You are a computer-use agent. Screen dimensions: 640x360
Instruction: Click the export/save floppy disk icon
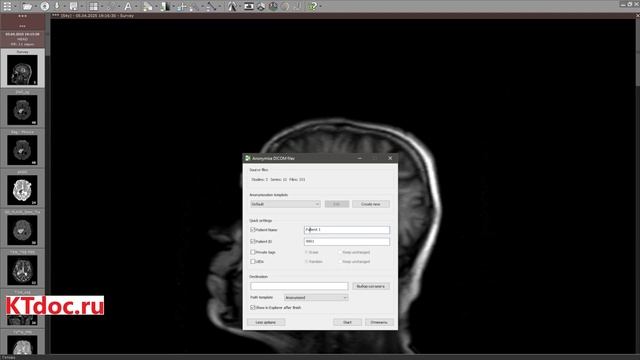pos(73,6)
